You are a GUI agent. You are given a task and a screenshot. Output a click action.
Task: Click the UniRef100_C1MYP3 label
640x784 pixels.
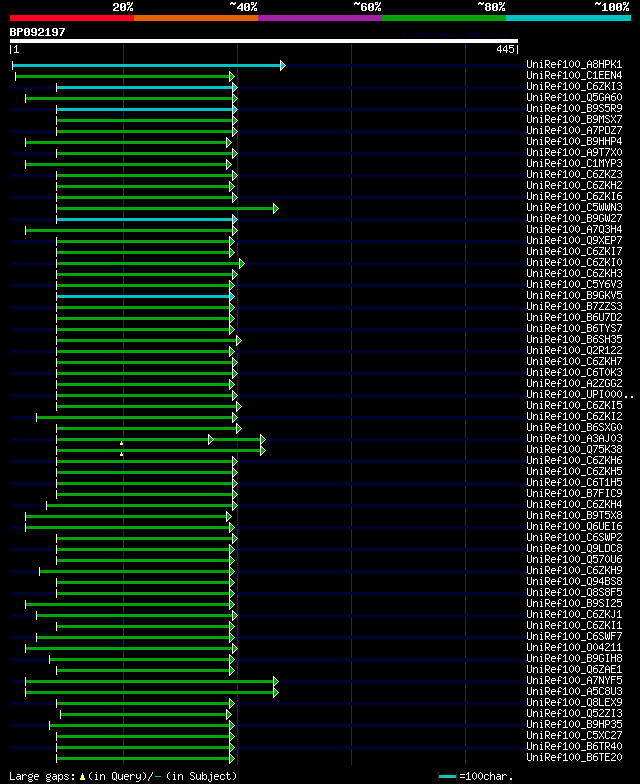(574, 164)
